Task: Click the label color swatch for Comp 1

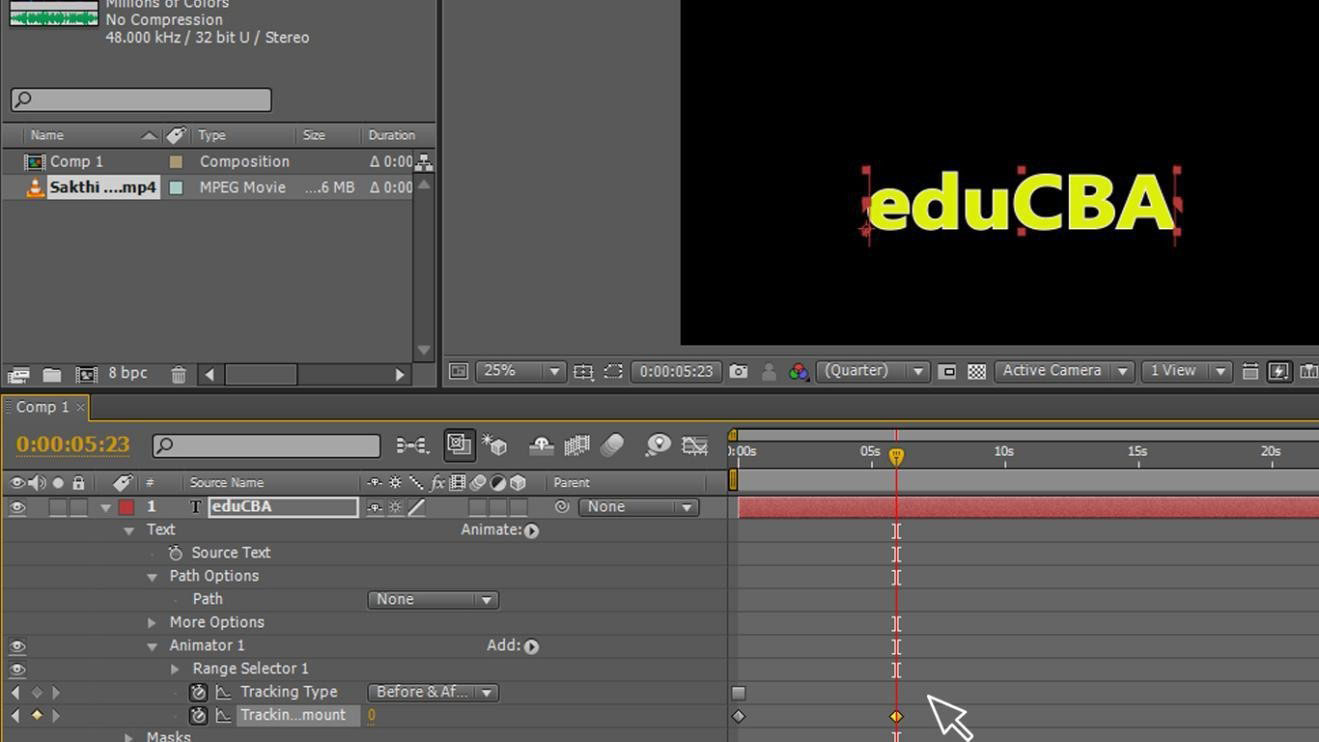Action: 176,162
